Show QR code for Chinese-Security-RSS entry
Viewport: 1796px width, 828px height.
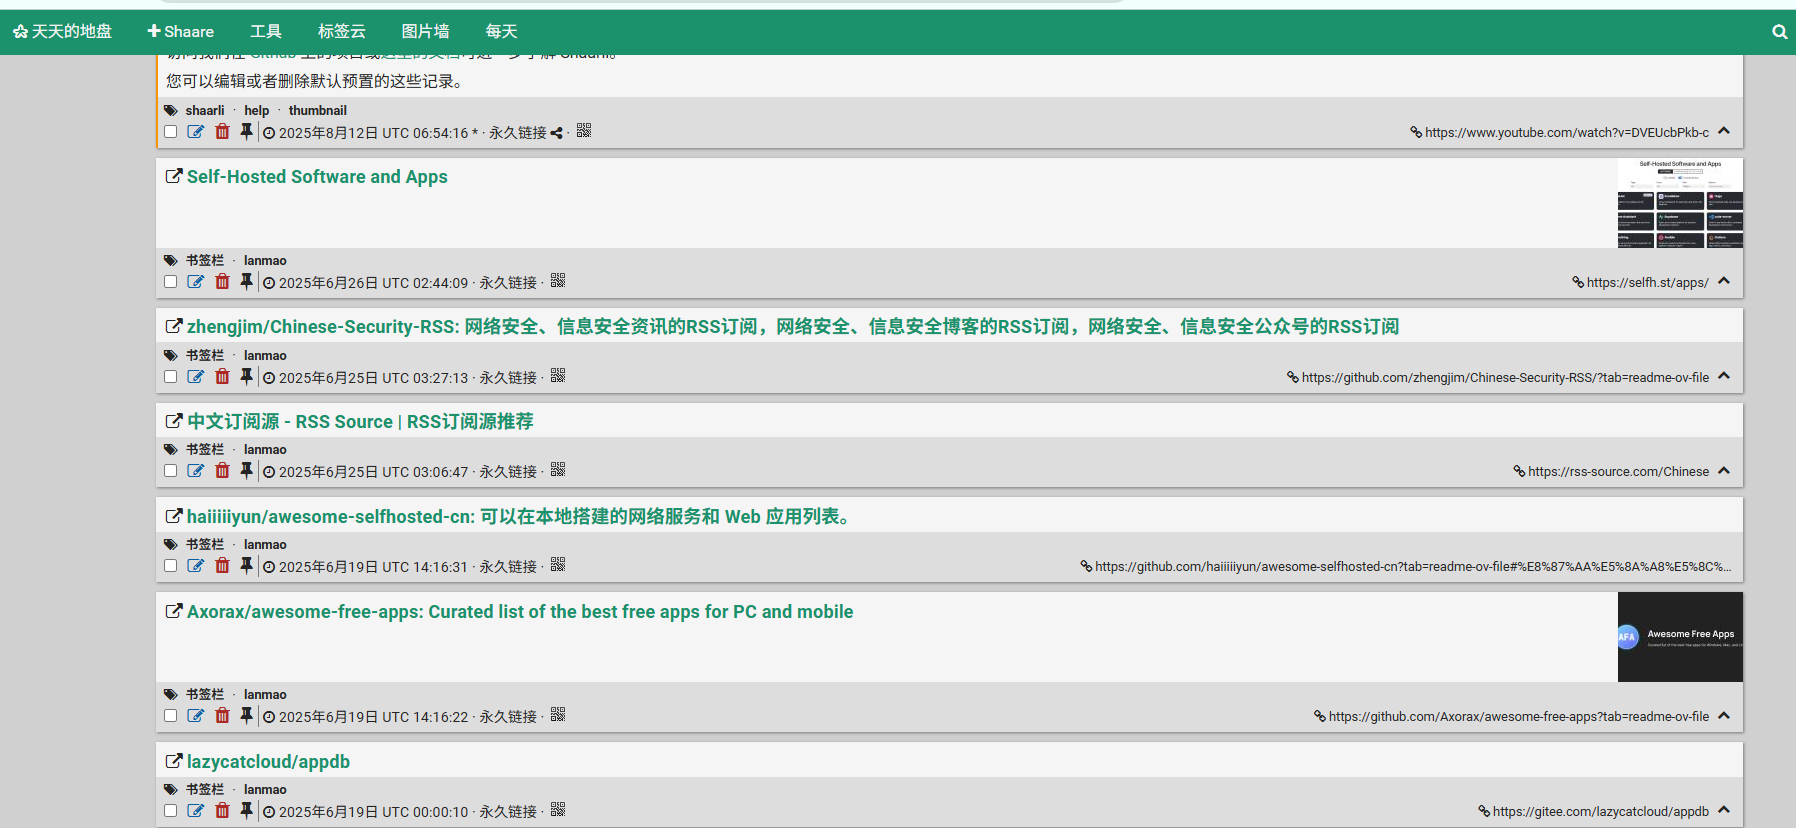(558, 376)
